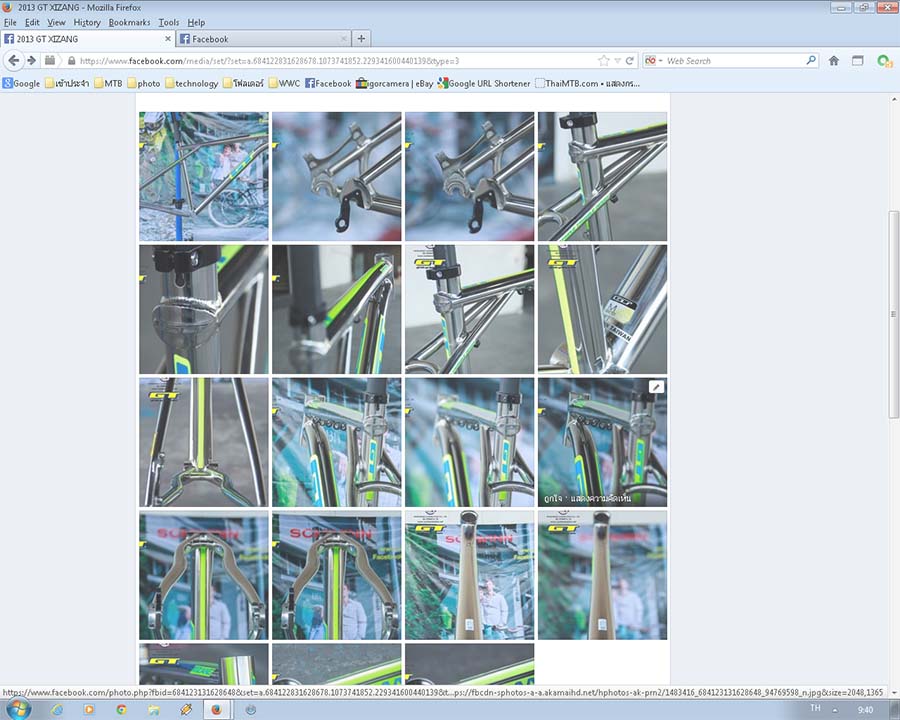The height and width of the screenshot is (720, 900).
Task: Open the Edit menu
Action: 32,22
